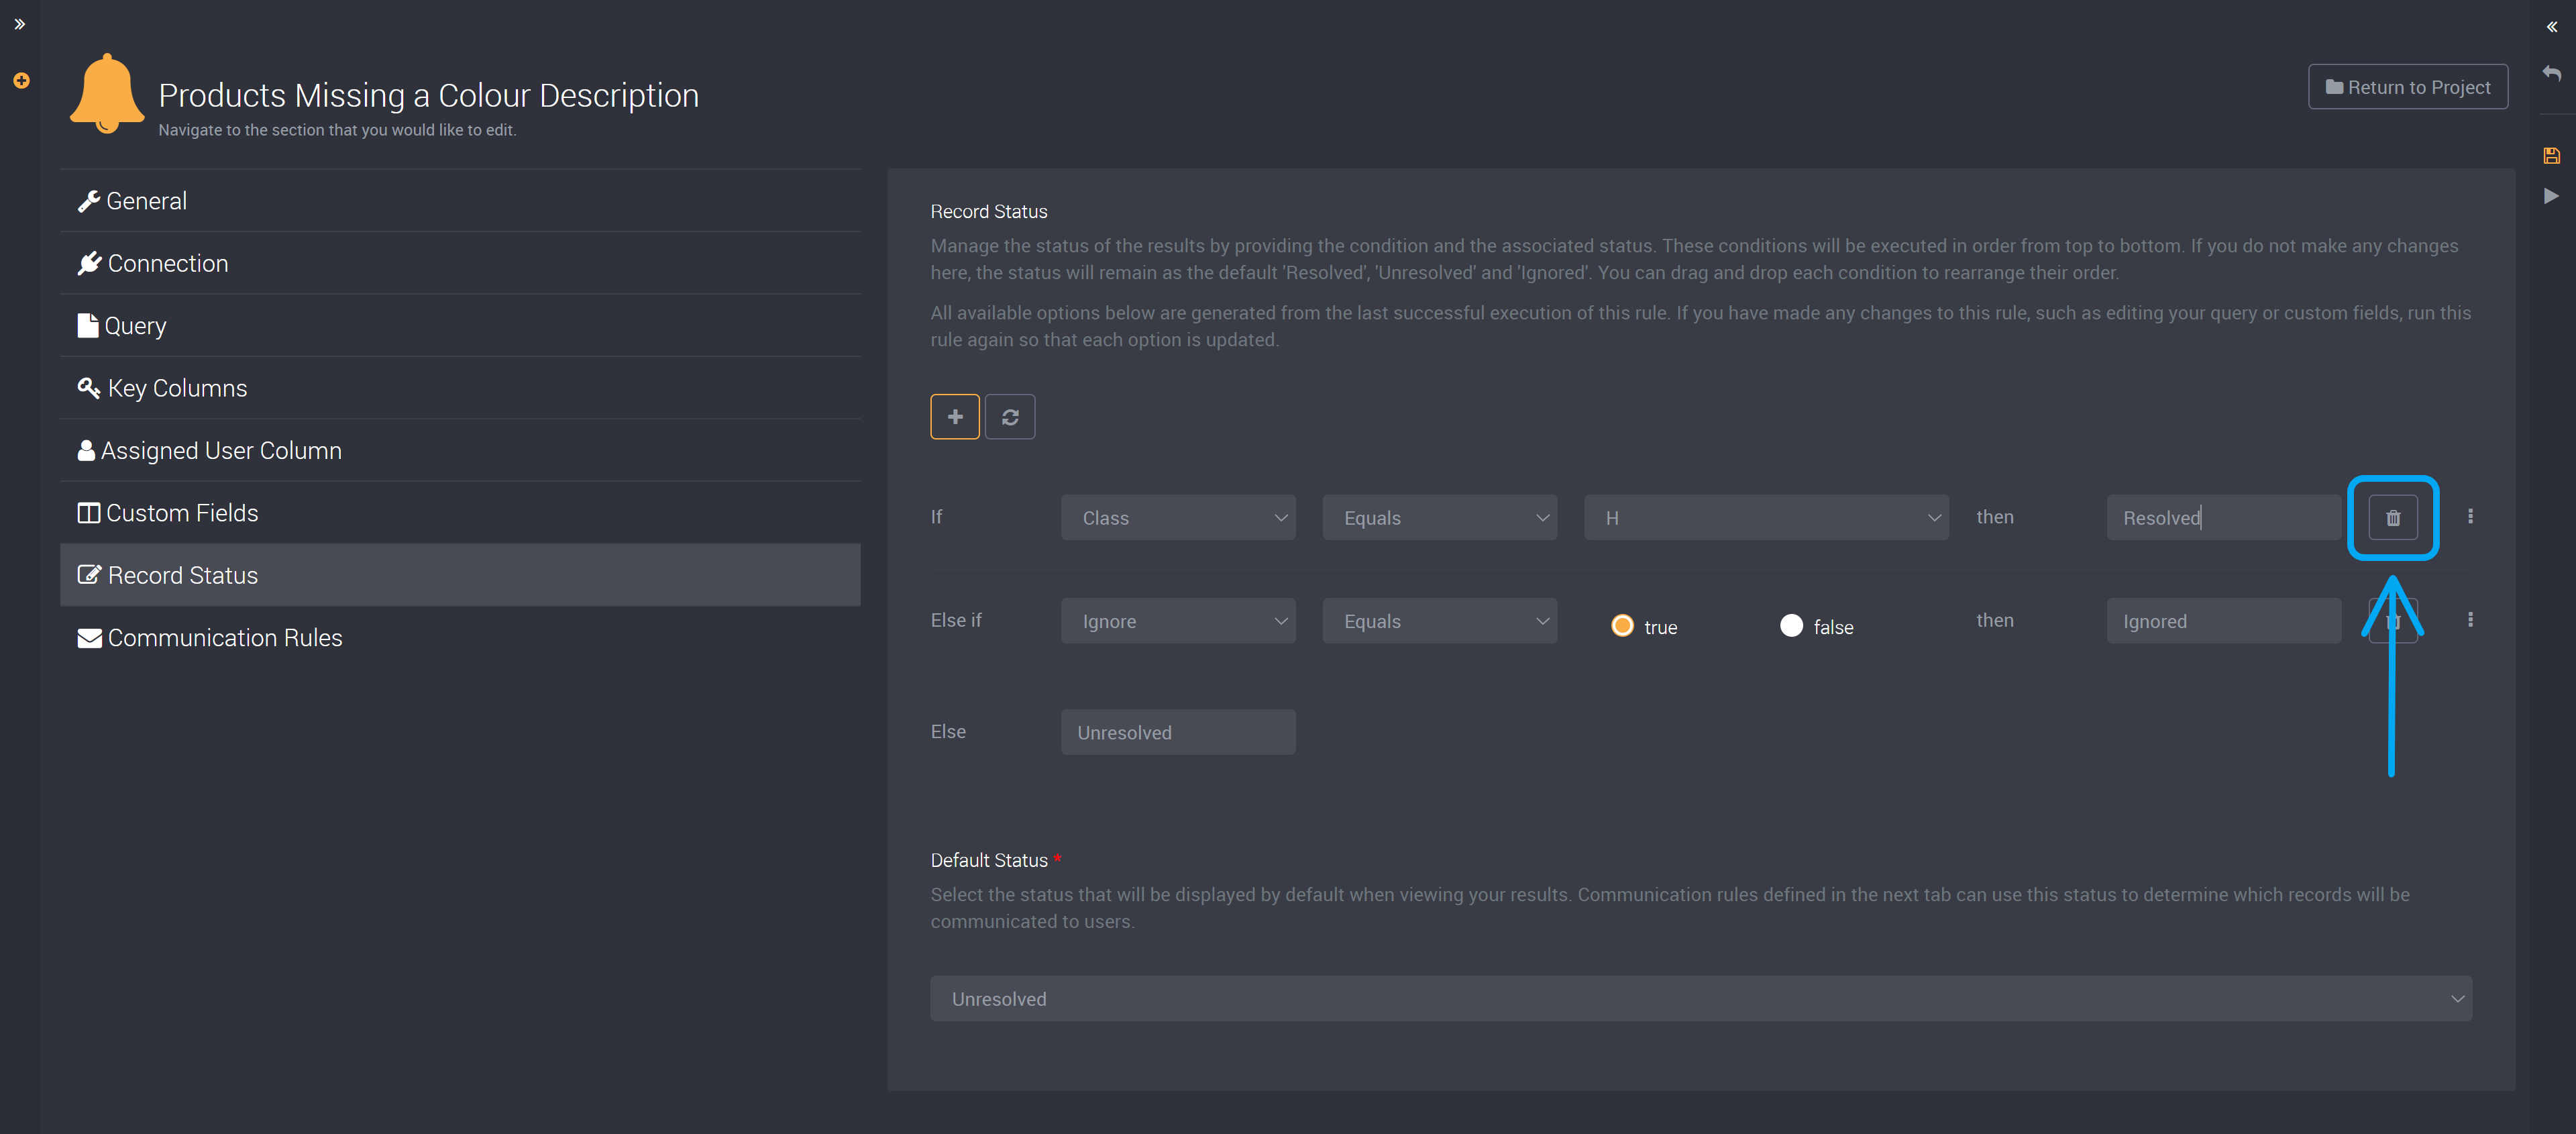Select the true radio button in Else if row
2576x1134 pixels.
coord(1623,625)
